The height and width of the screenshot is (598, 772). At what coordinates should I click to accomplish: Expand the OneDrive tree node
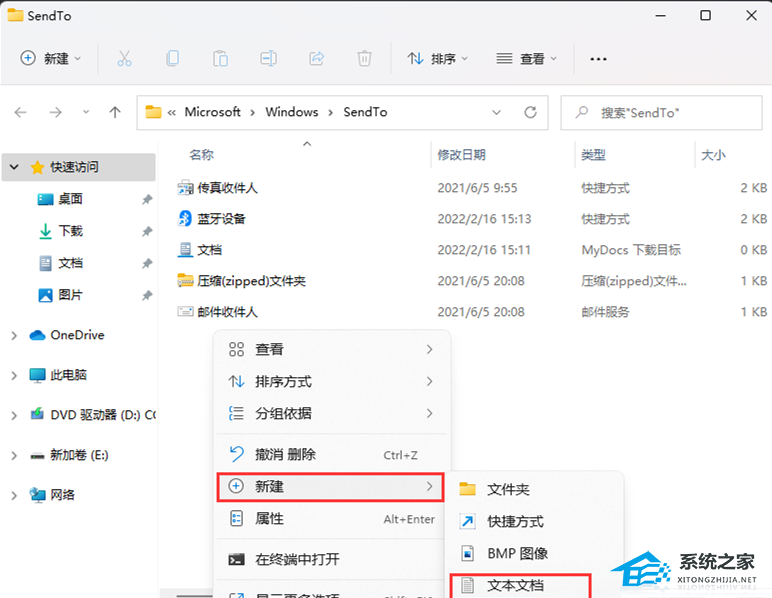point(14,336)
